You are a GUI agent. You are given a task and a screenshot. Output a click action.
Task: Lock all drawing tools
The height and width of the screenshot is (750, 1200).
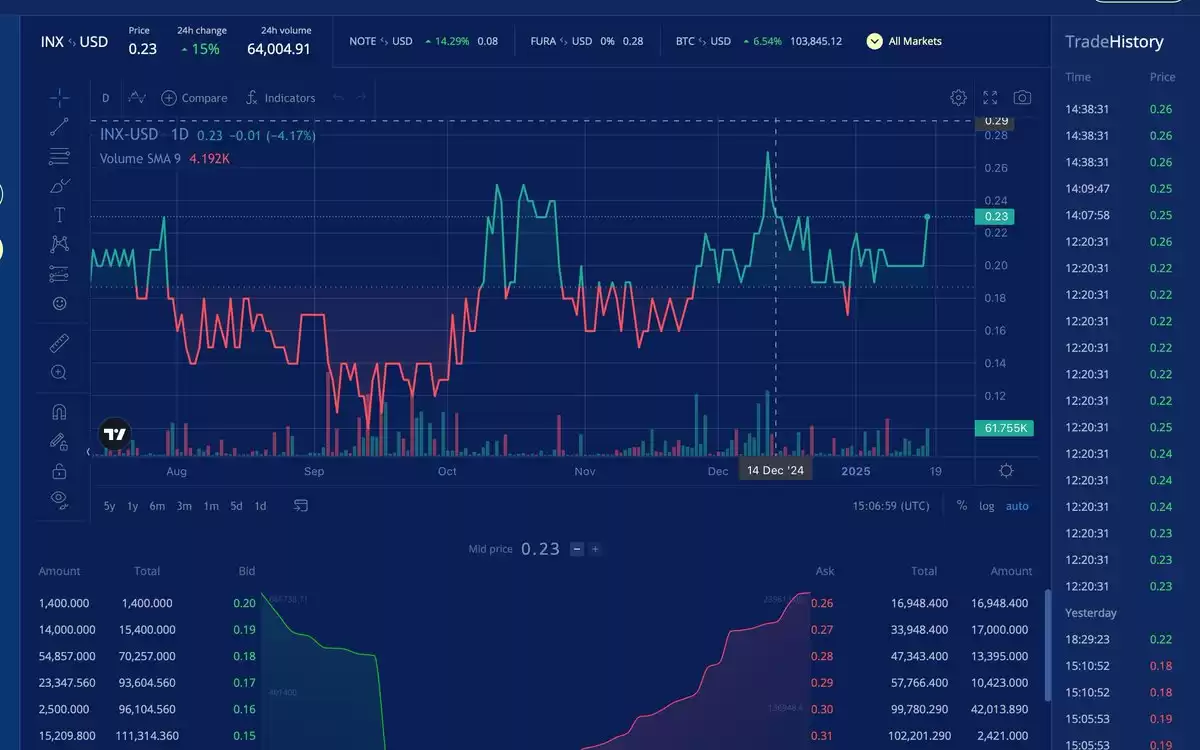click(59, 470)
